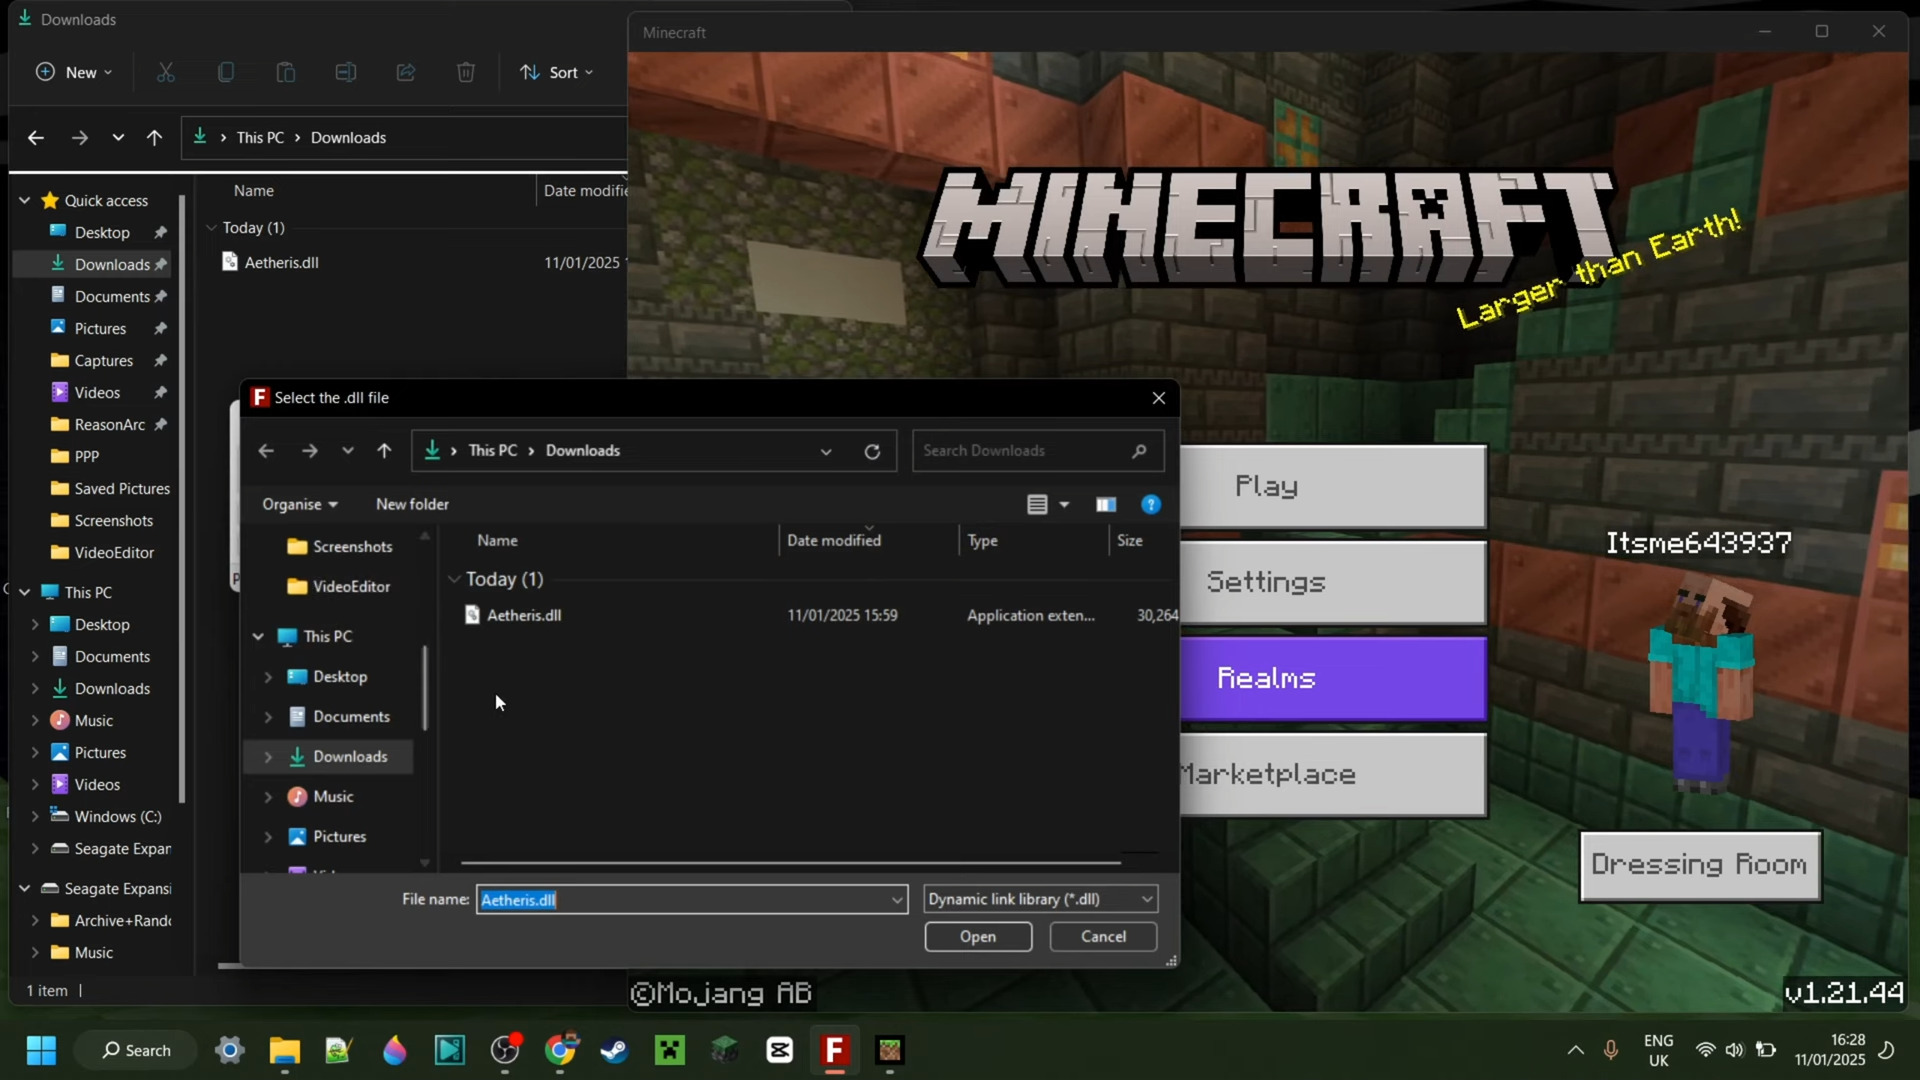
Task: Click the Open button in the dialog
Action: tap(978, 937)
